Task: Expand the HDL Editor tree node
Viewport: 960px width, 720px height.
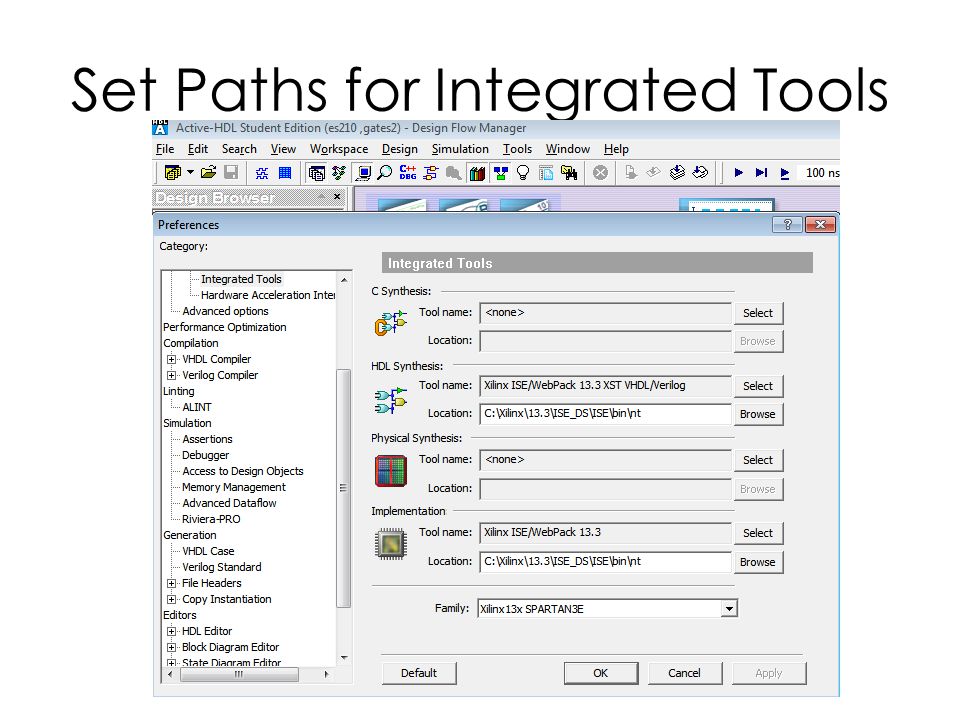Action: 171,631
